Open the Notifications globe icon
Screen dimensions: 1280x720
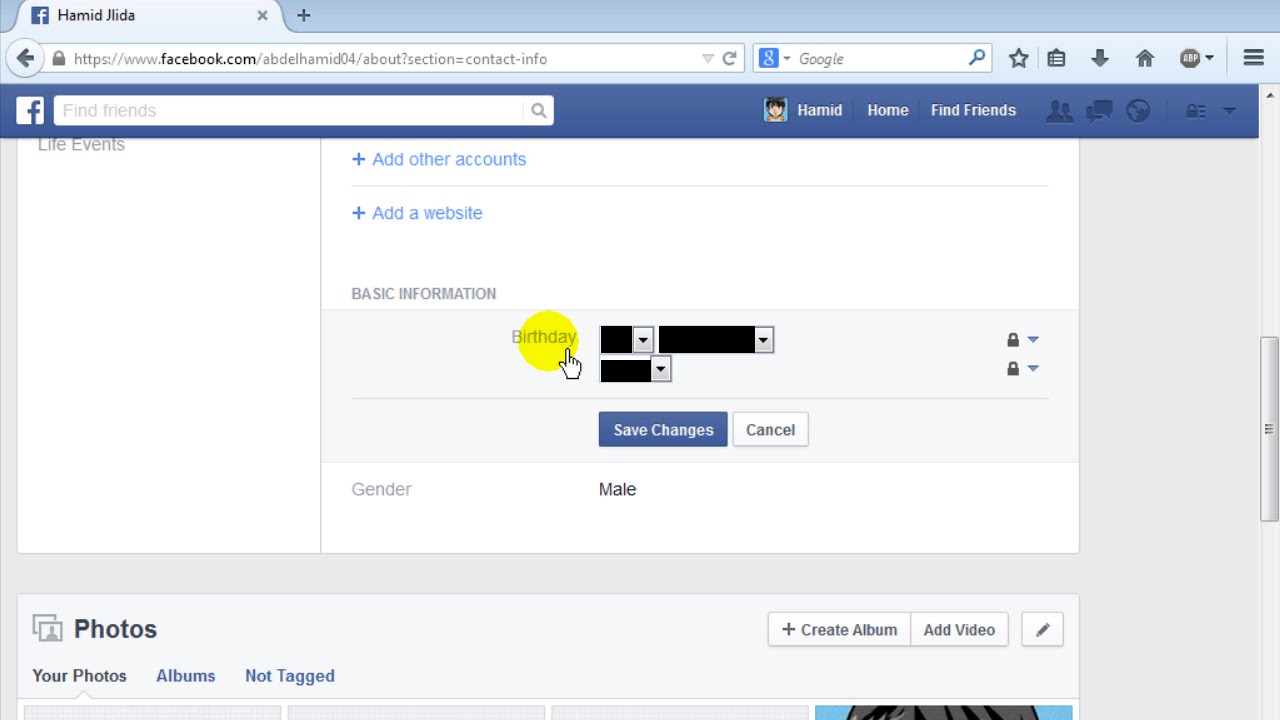click(1138, 111)
